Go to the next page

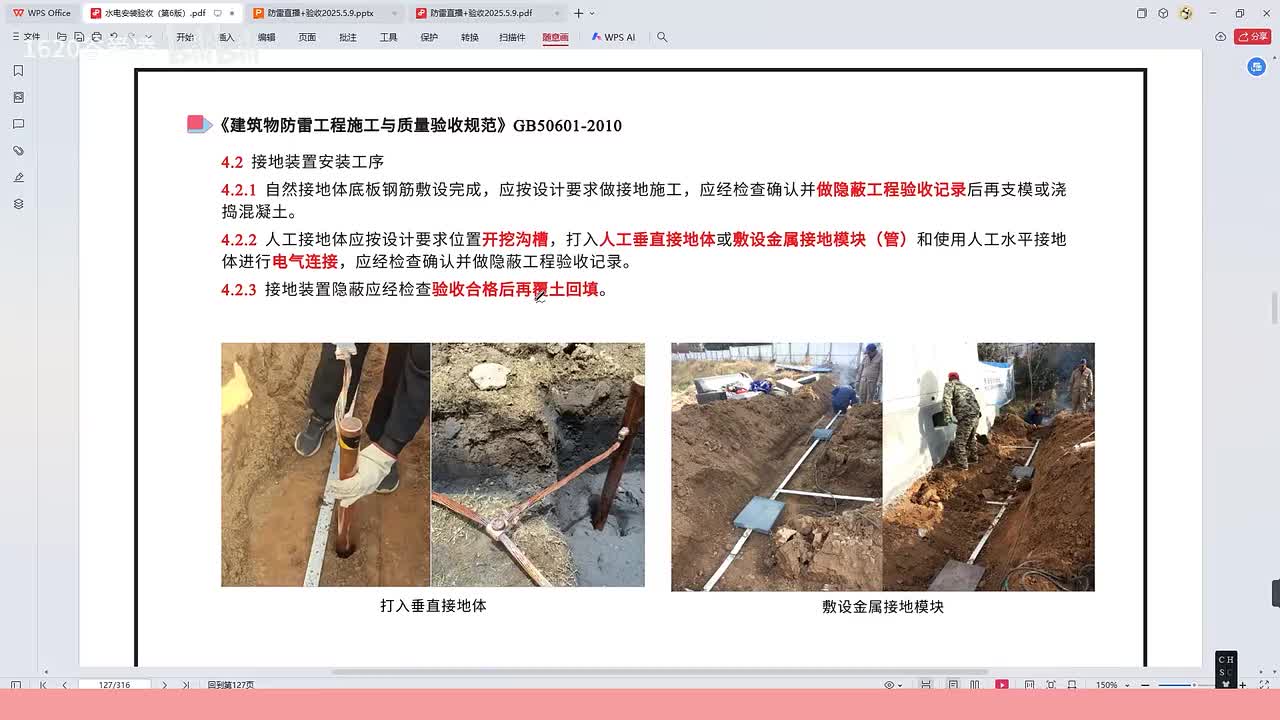[x=164, y=685]
